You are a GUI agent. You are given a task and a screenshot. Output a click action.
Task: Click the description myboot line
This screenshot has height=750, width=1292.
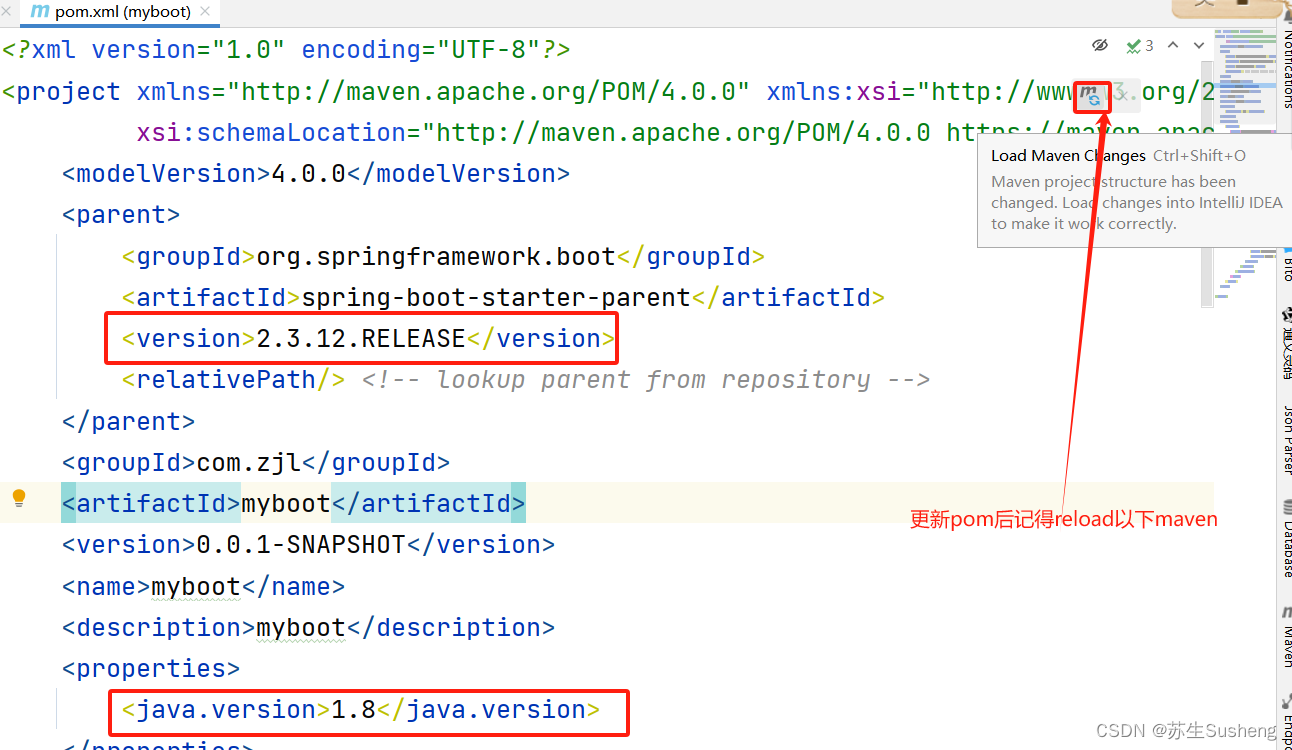(x=308, y=628)
